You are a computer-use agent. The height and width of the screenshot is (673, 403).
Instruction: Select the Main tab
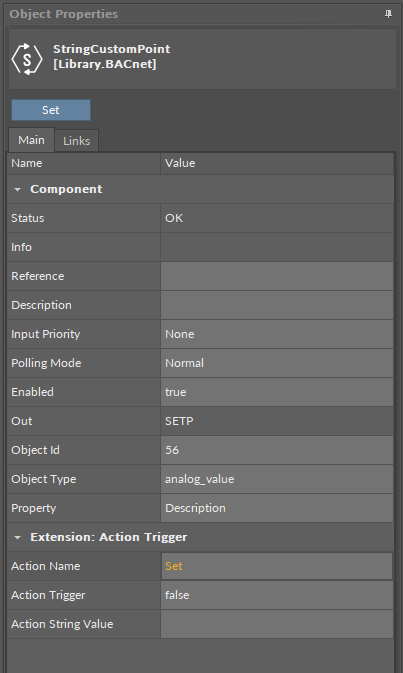(31, 140)
